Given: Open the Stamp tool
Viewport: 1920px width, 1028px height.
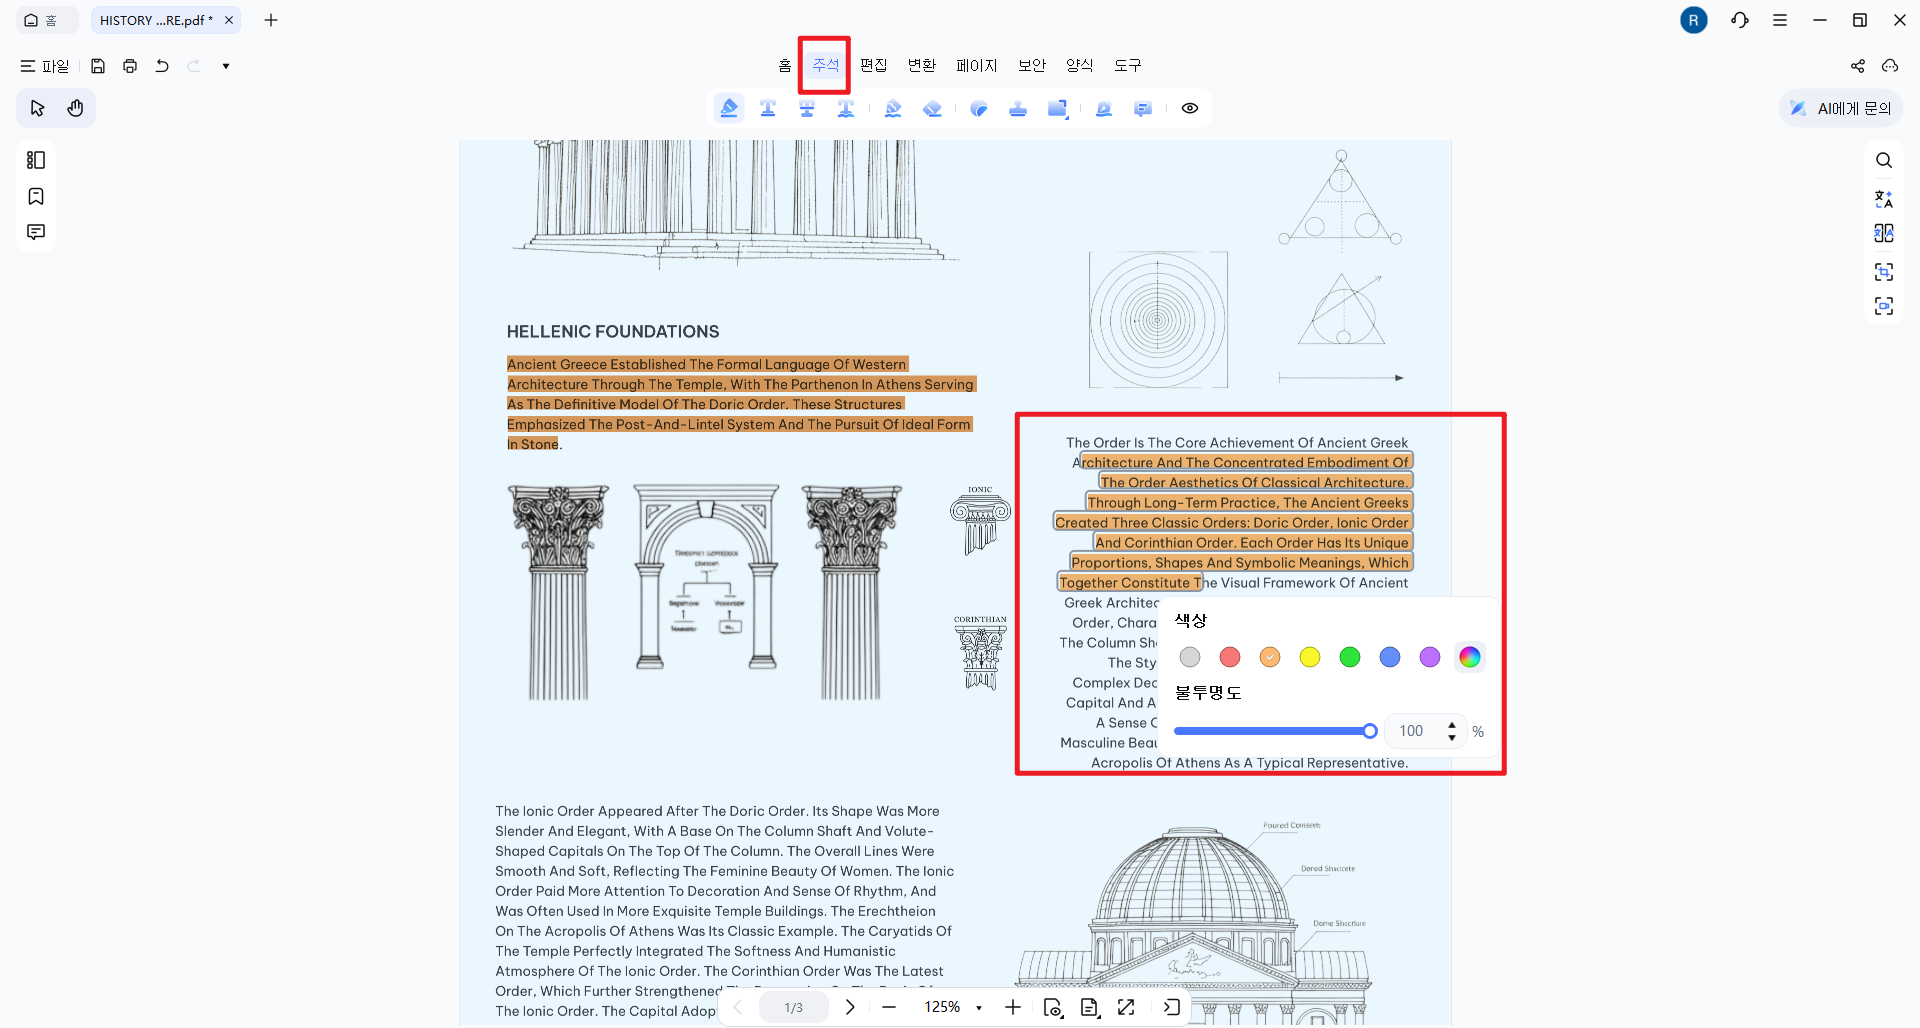Looking at the screenshot, I should (x=1018, y=108).
